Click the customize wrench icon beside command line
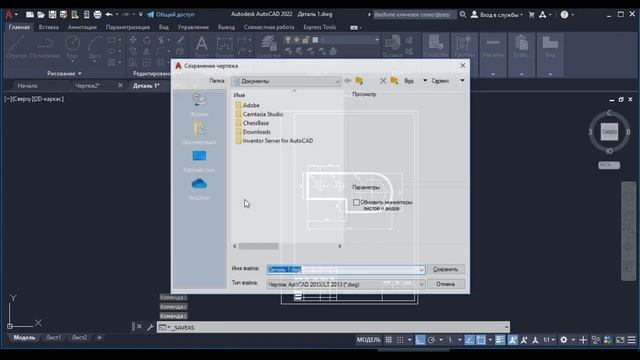Viewport: 640px width, 360px height. coord(150,327)
